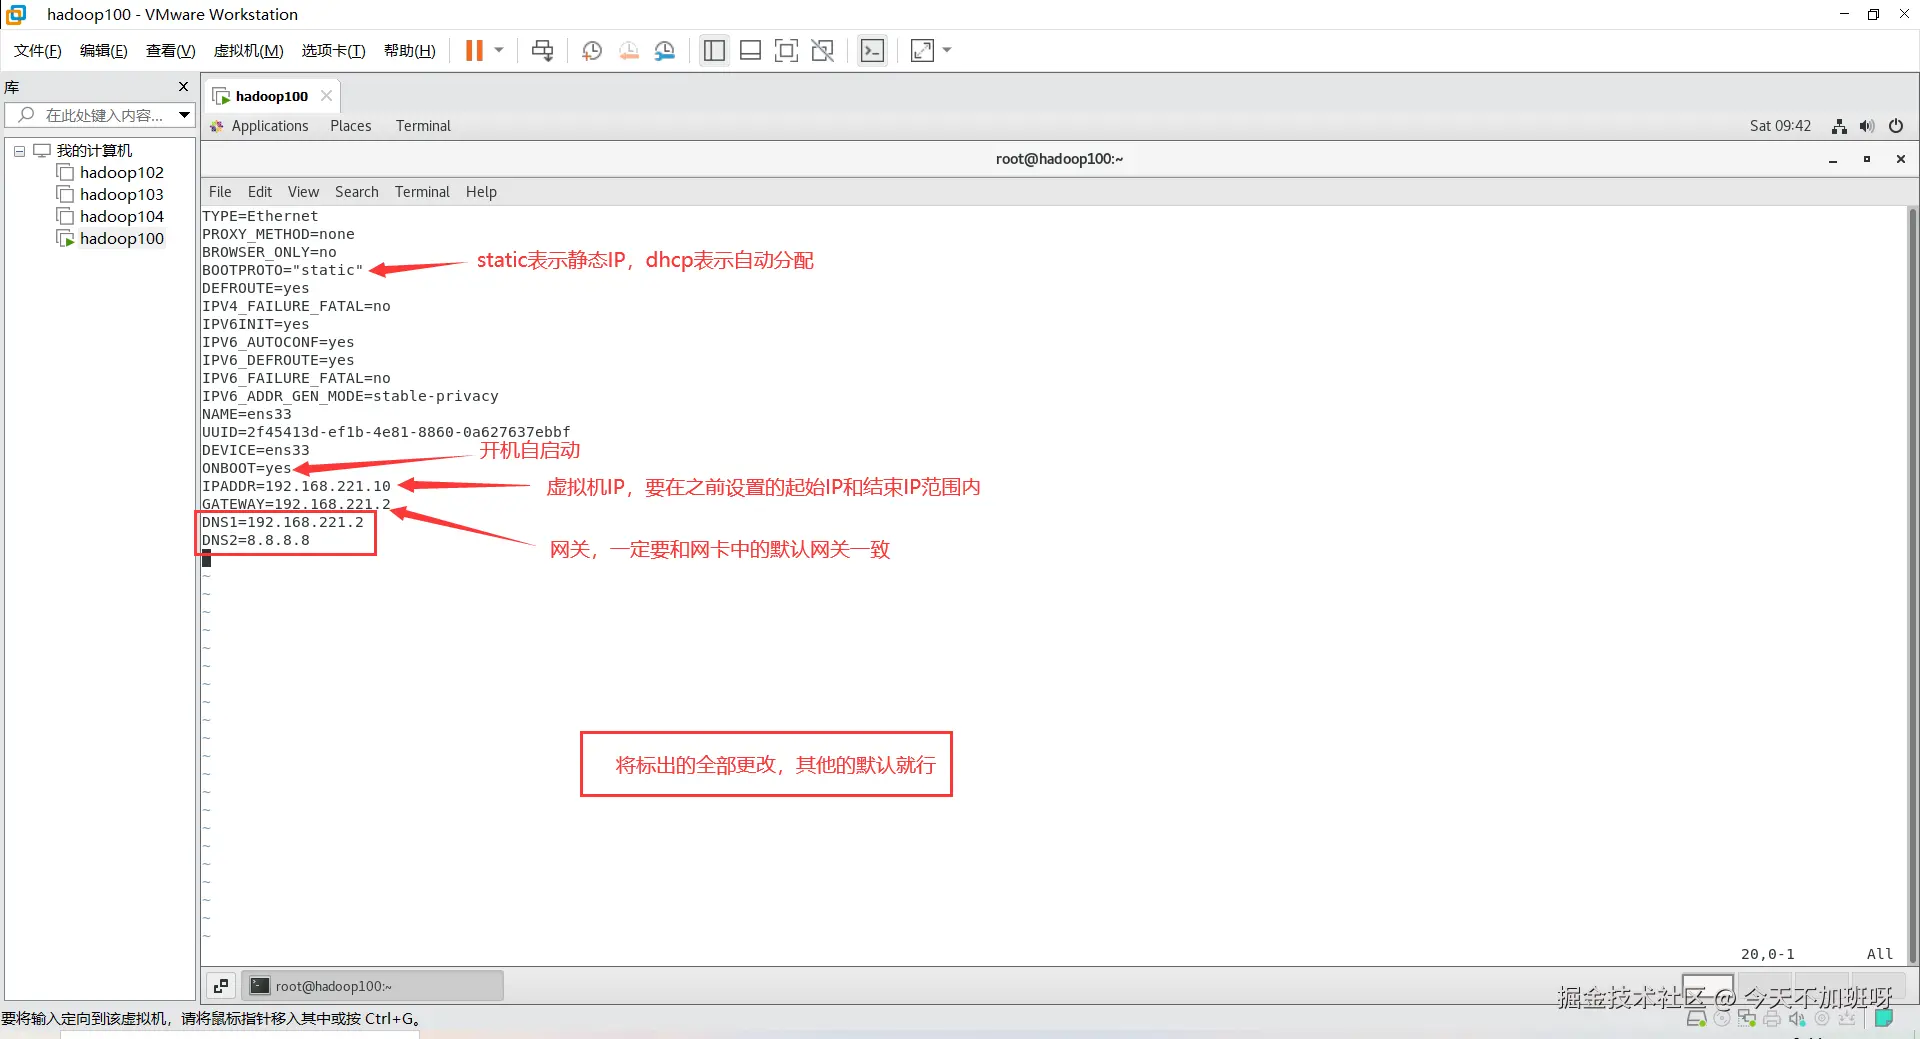Viewport: 1920px width, 1039px height.
Task: Click the IPADDR=192.168.221.10 line
Action: coord(296,486)
